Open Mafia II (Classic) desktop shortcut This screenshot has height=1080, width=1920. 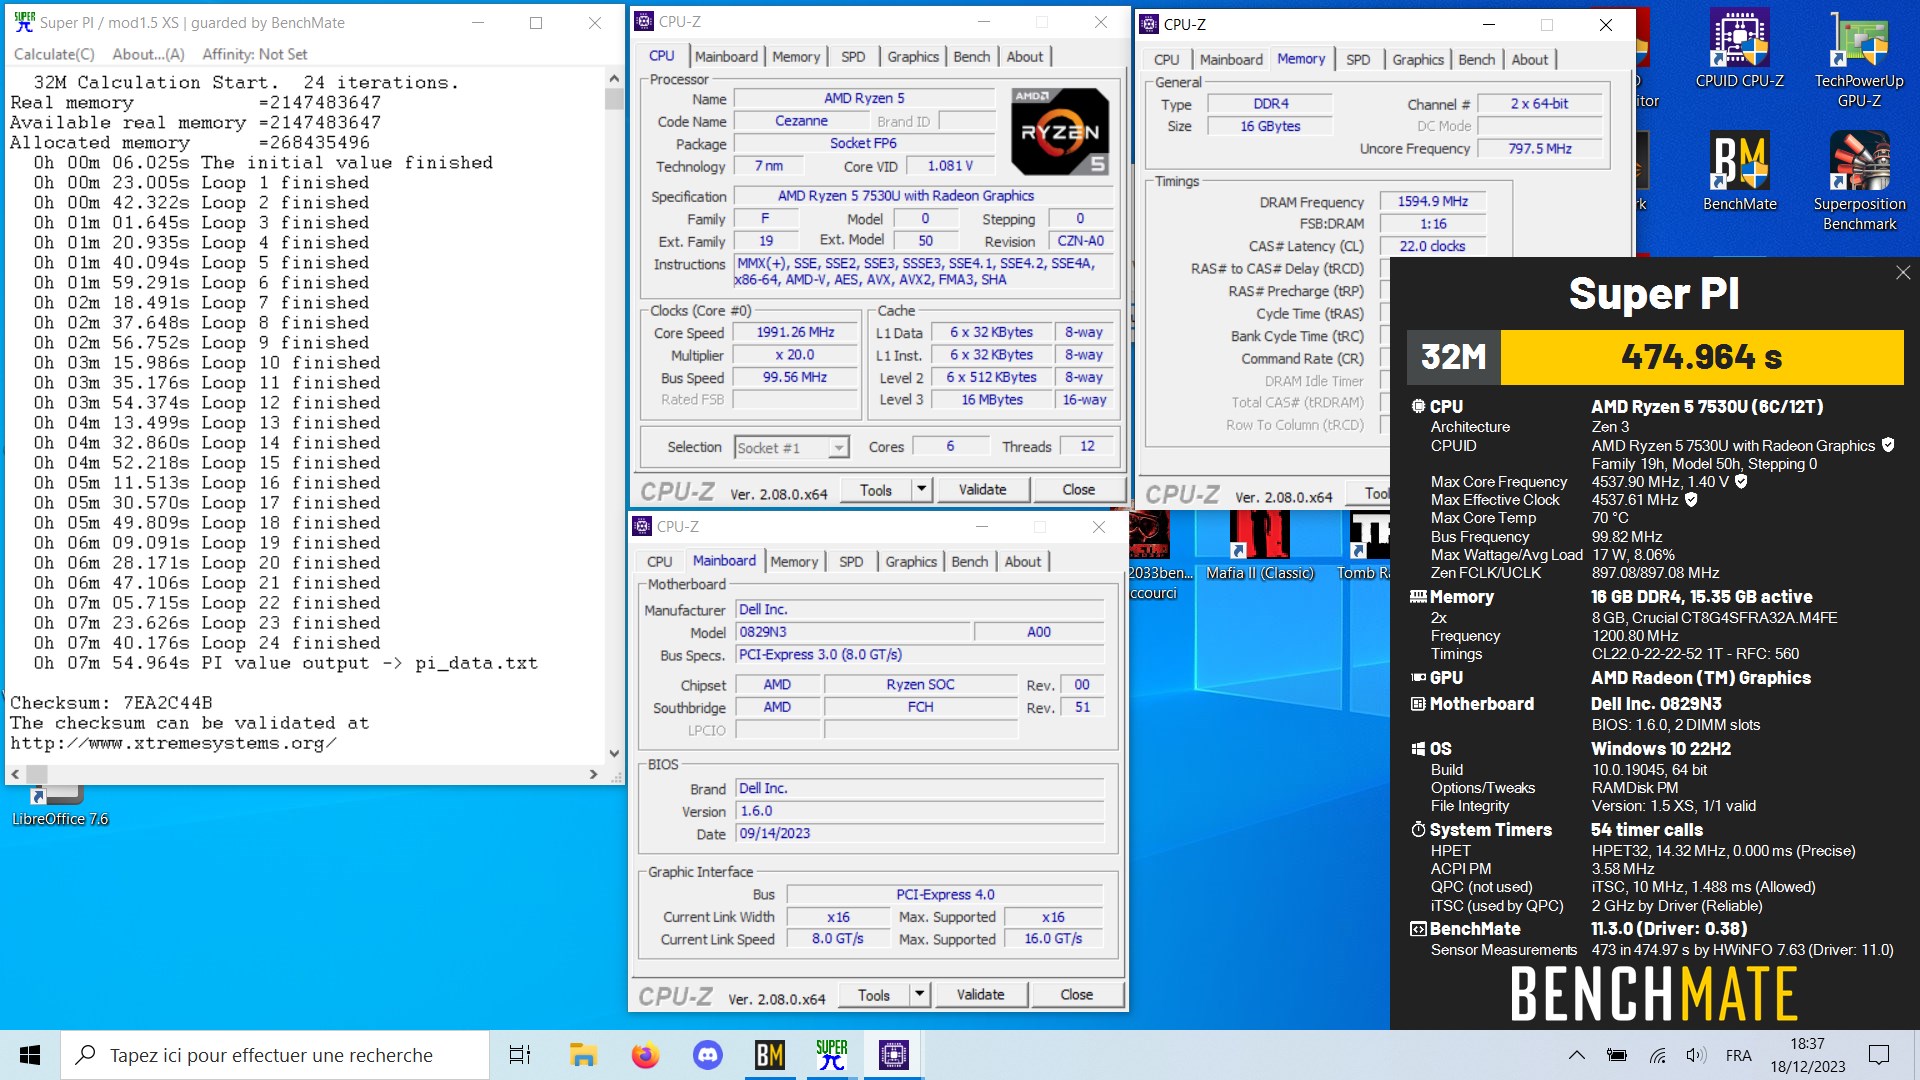point(1259,547)
